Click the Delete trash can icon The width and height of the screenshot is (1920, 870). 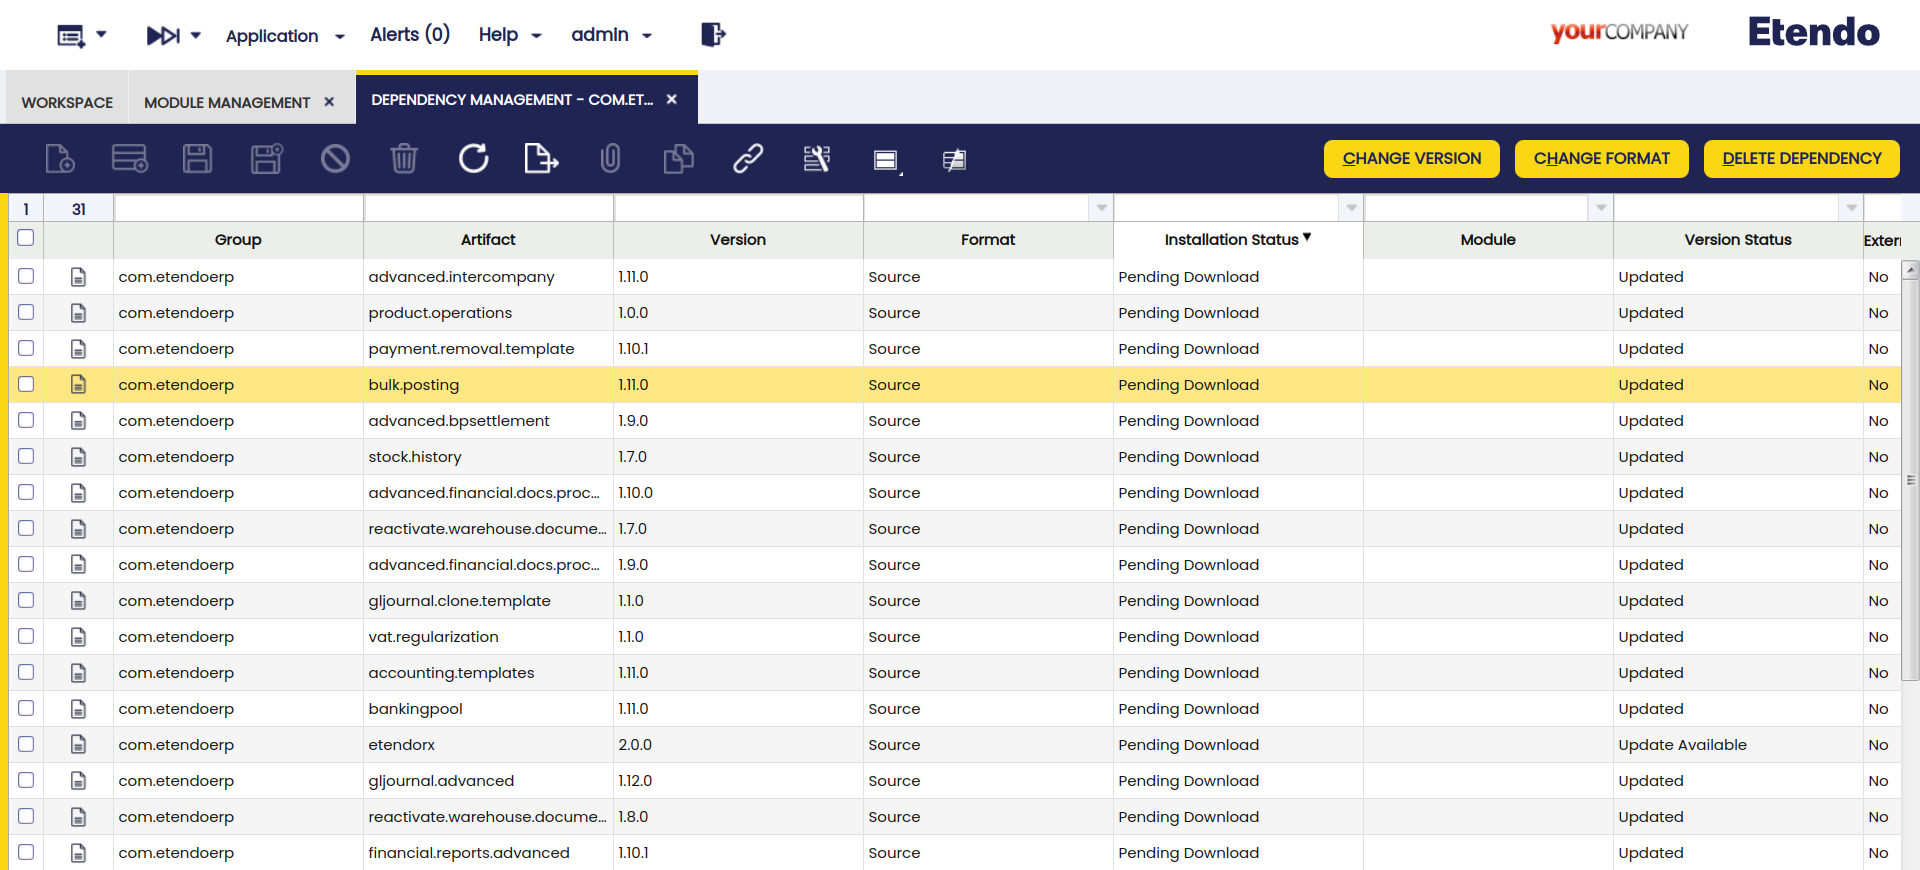click(404, 158)
